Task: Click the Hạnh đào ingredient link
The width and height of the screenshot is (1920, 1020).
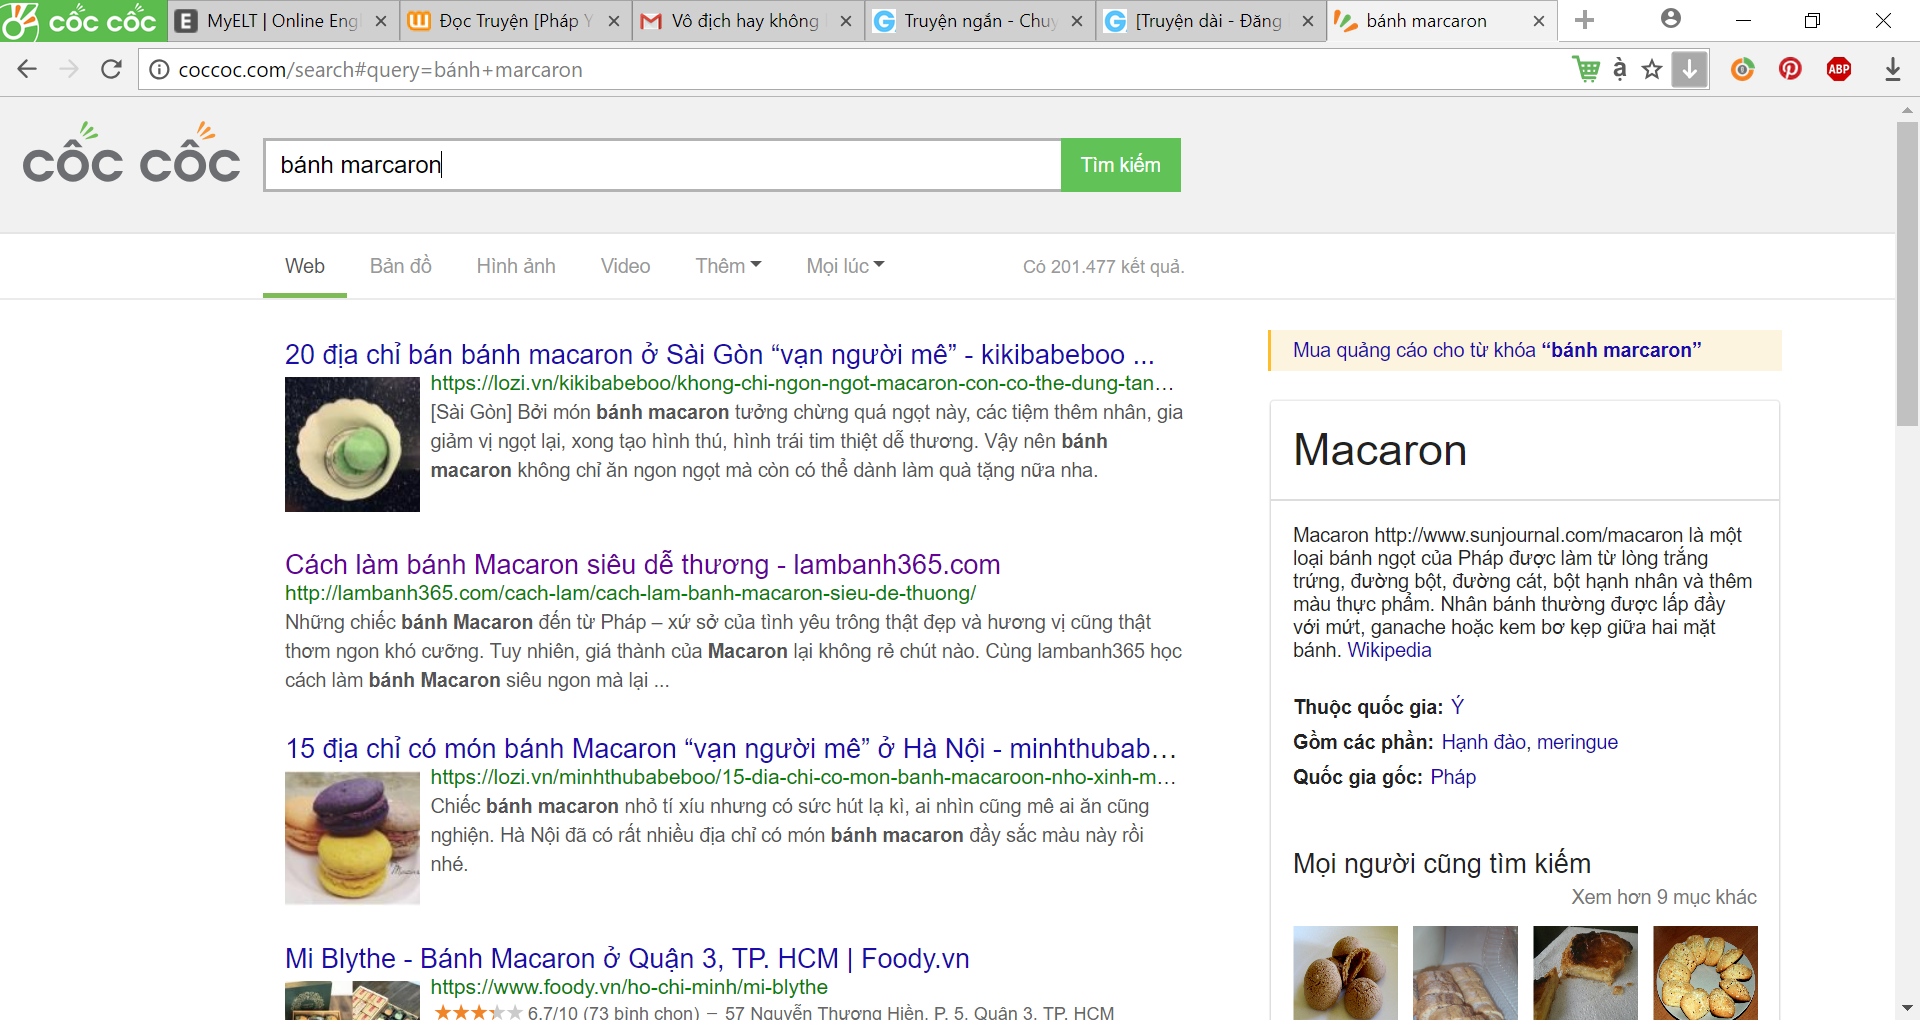Action: click(x=1484, y=742)
